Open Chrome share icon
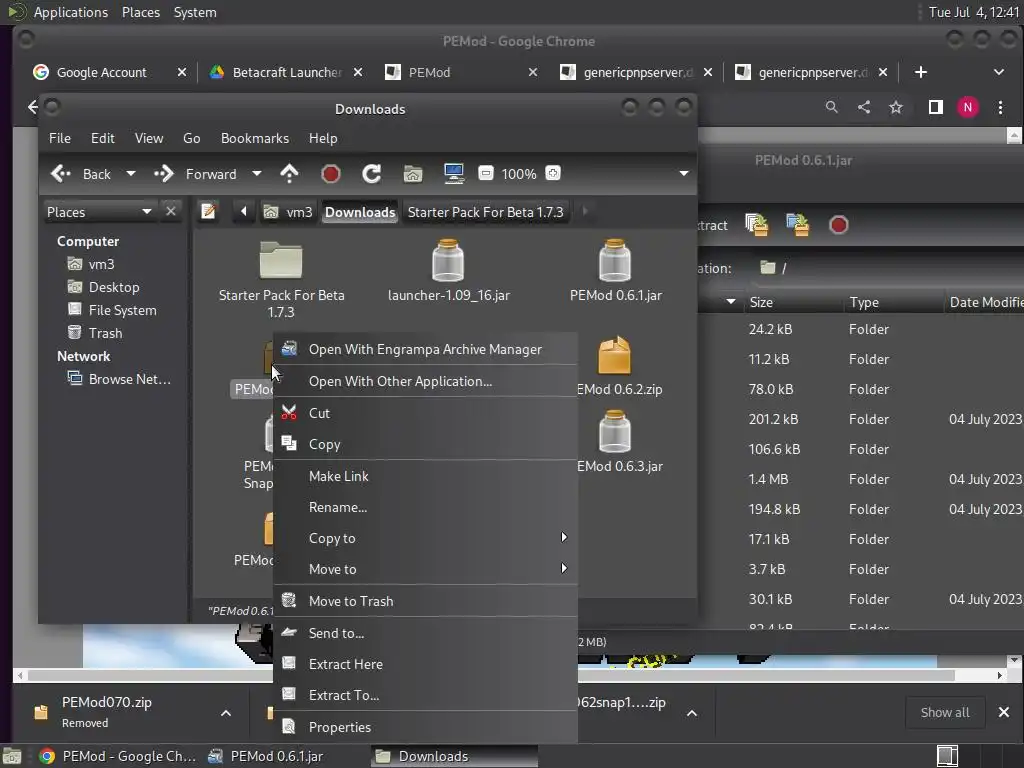The image size is (1024, 768). 864,107
